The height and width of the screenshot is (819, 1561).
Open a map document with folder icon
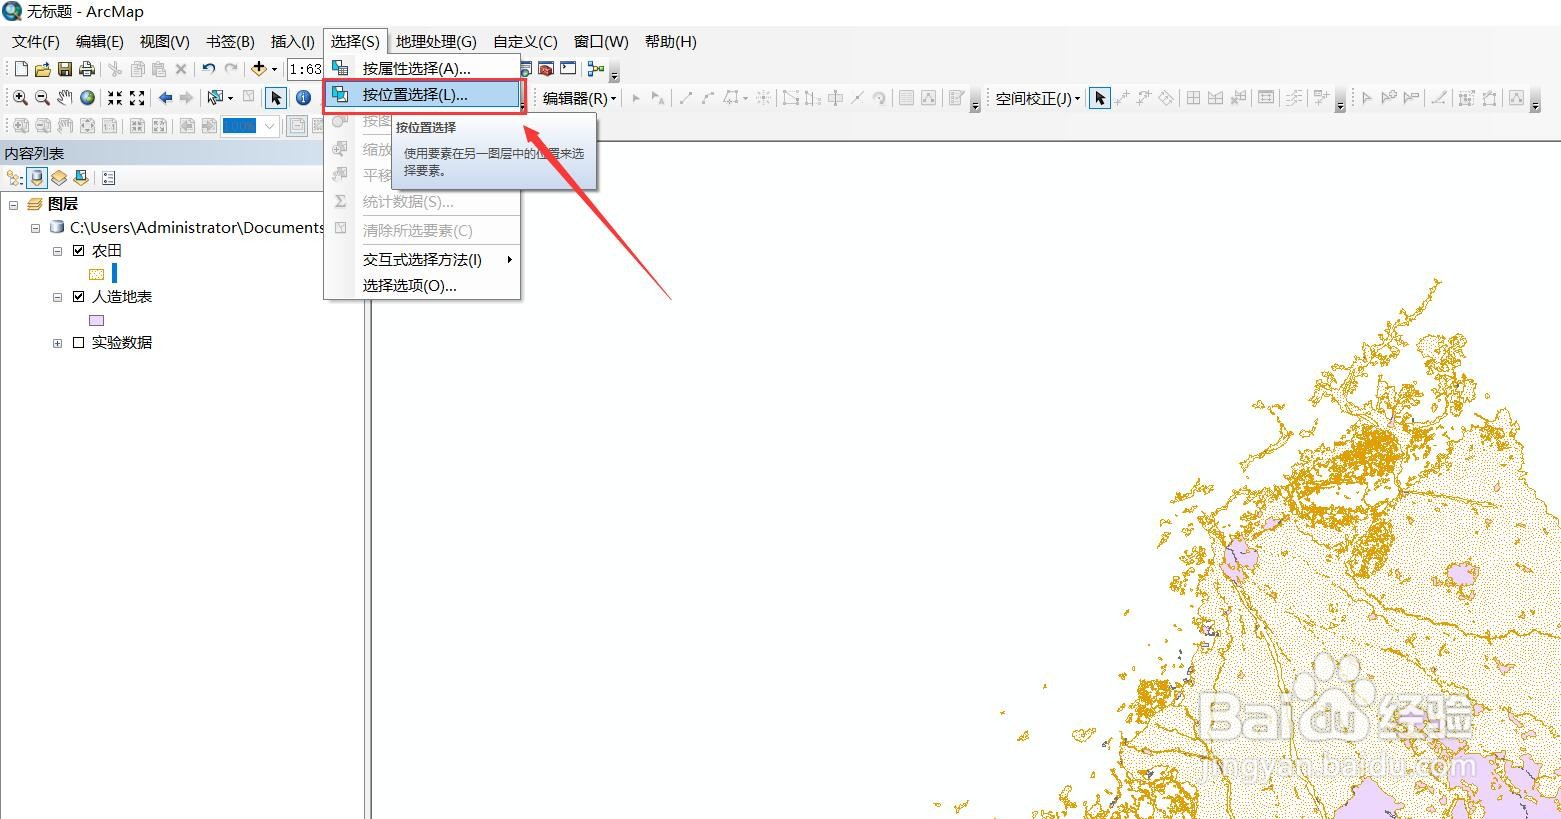coord(42,69)
